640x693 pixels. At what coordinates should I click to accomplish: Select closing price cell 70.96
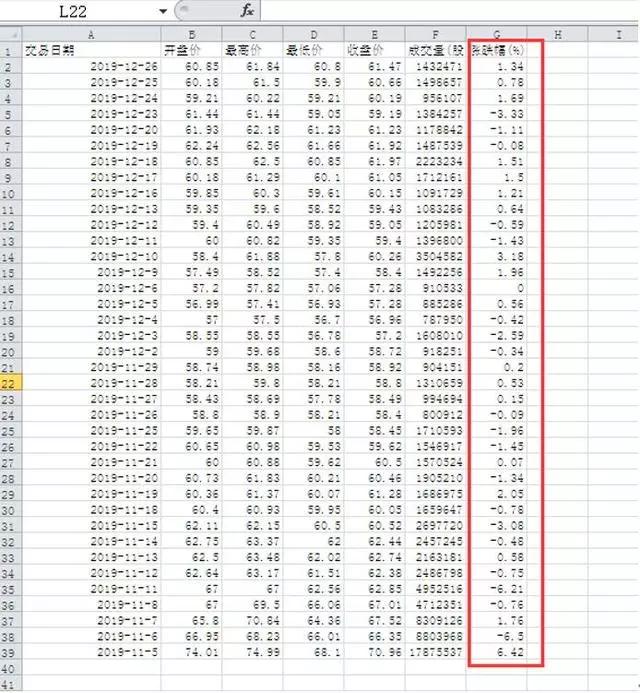[374, 652]
